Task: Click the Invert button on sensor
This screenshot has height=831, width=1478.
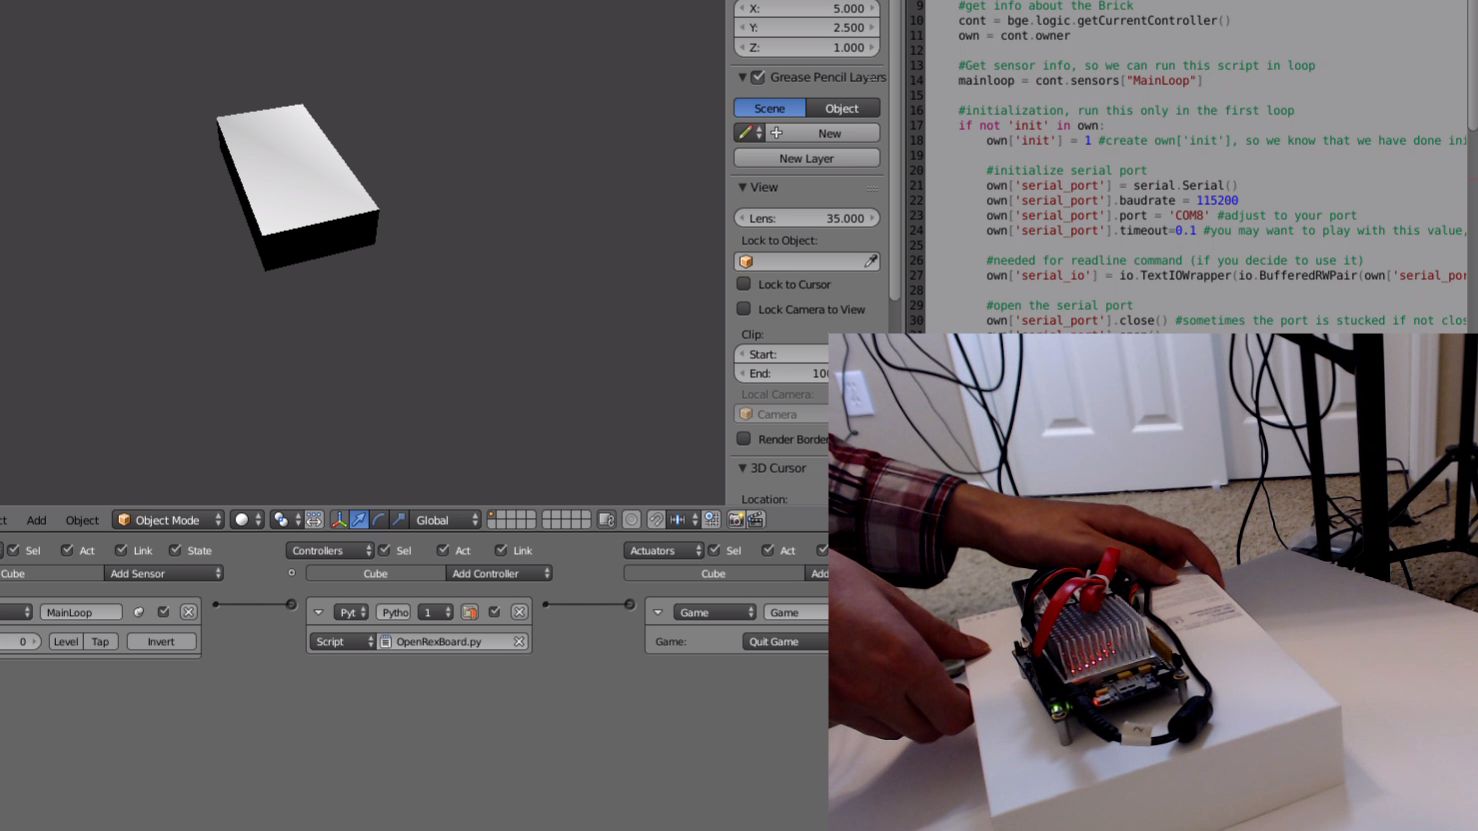Action: coord(161,642)
